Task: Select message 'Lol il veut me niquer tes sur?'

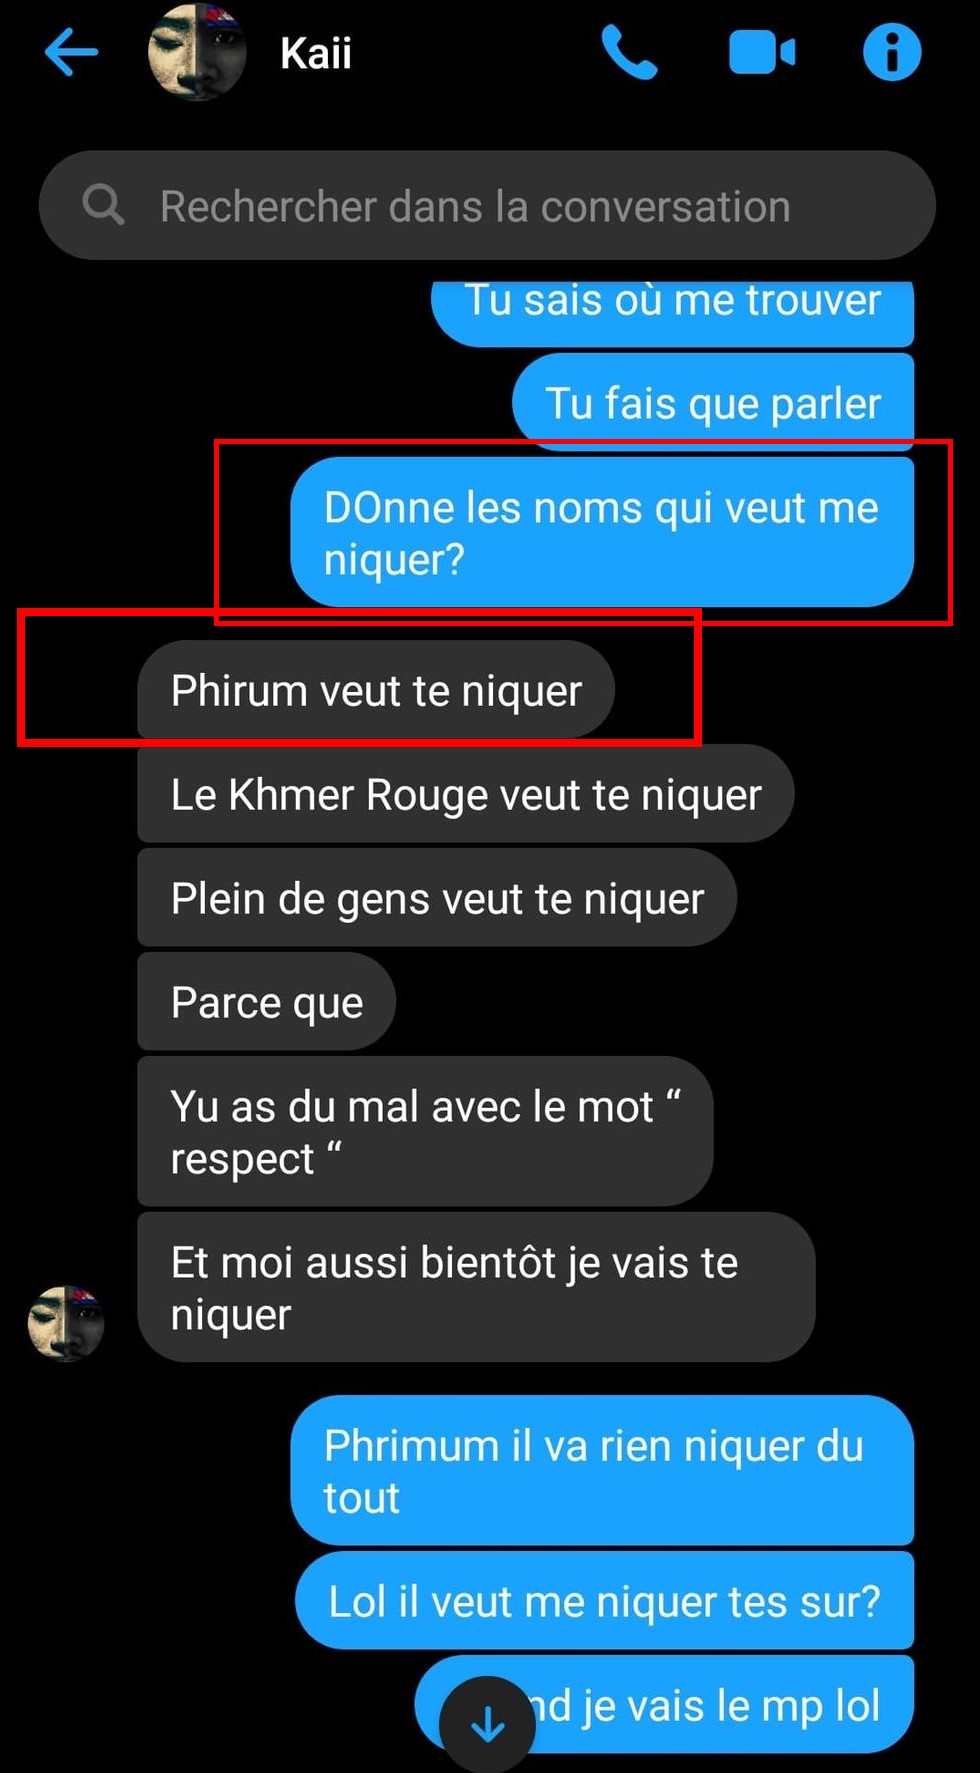Action: coord(604,1601)
